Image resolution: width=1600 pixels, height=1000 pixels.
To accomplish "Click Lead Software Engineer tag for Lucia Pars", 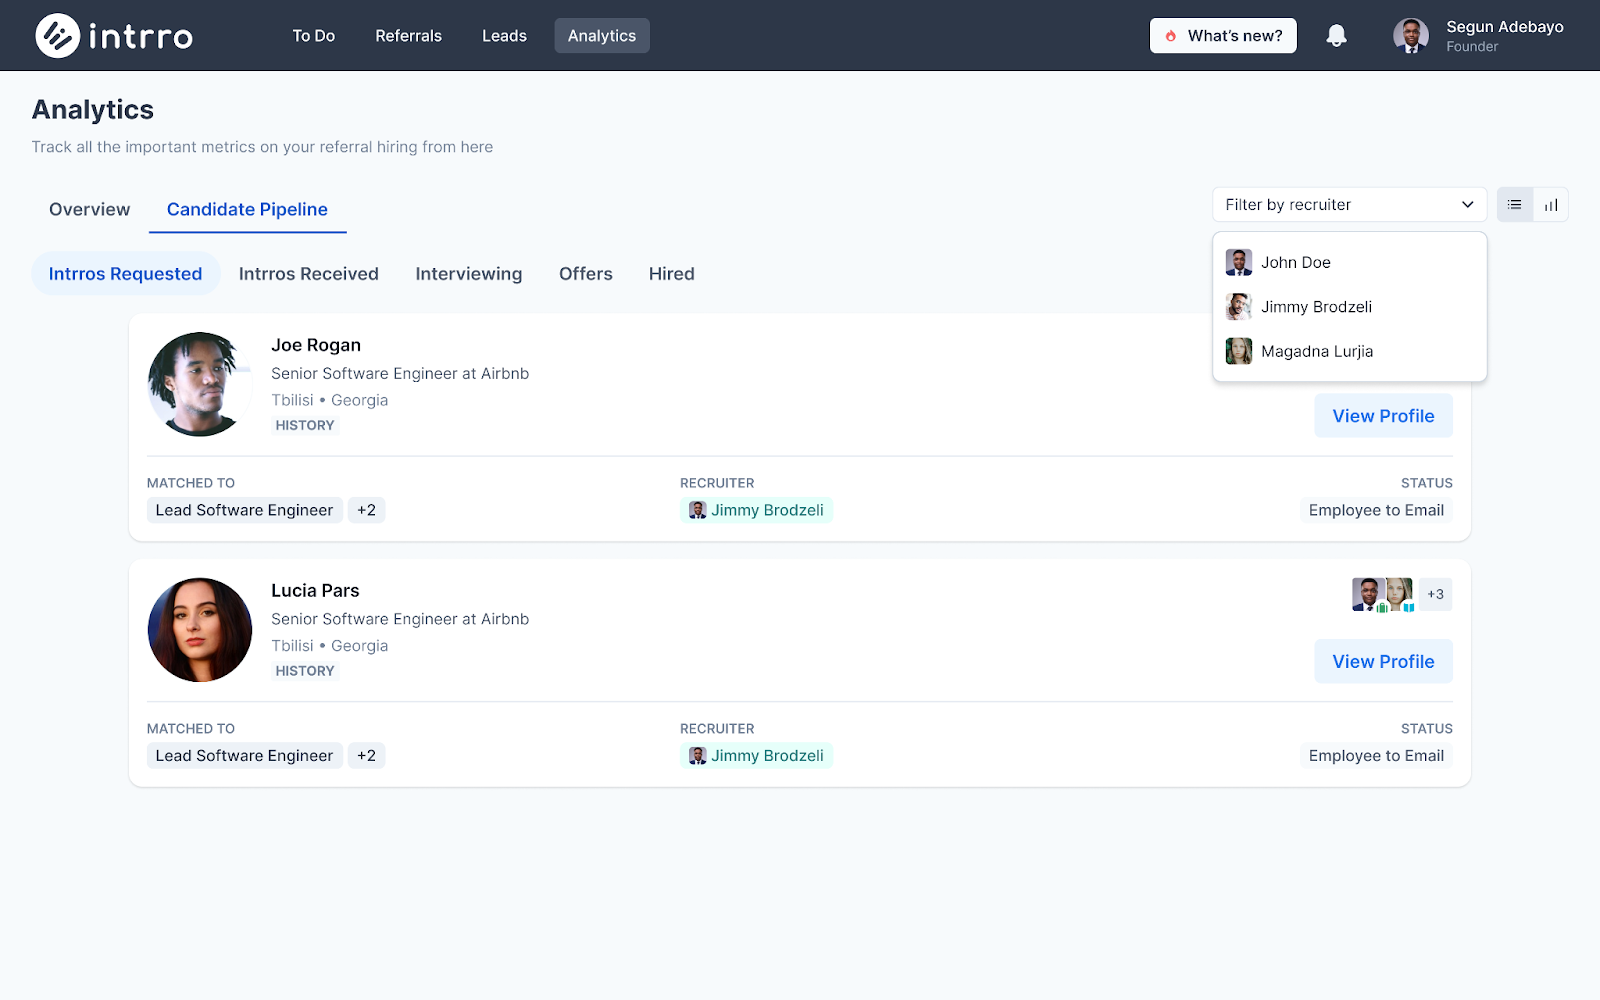I will [244, 756].
